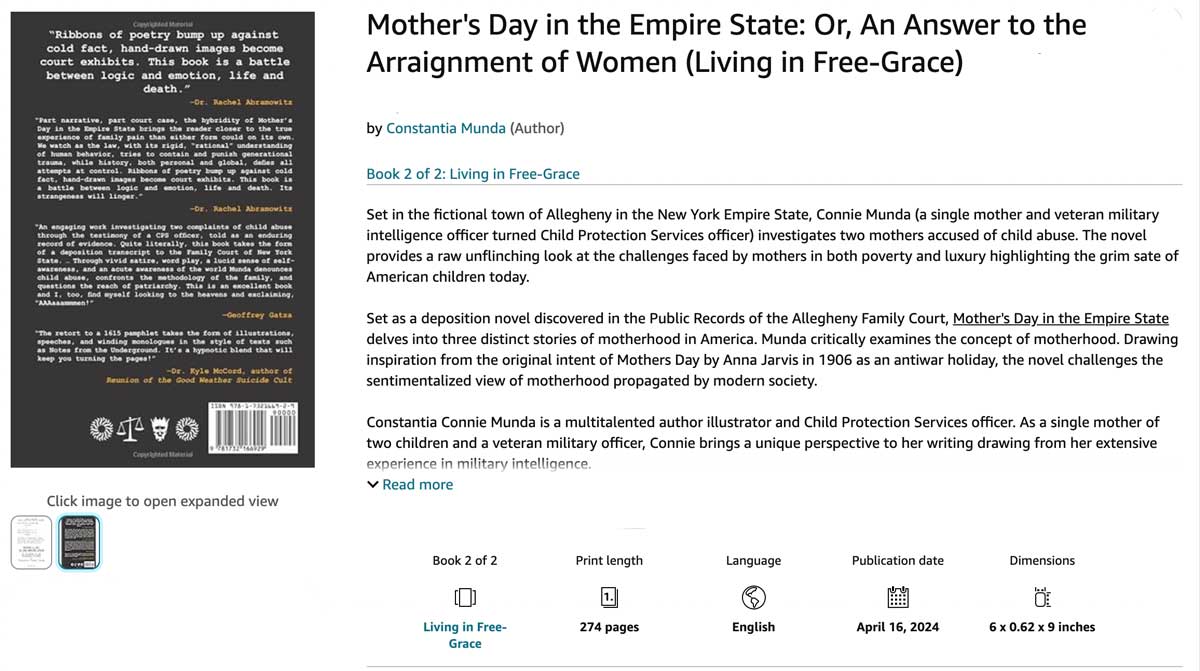Click the dimensions ruler icon
Screen dimensions: 1200x671
tap(1042, 598)
